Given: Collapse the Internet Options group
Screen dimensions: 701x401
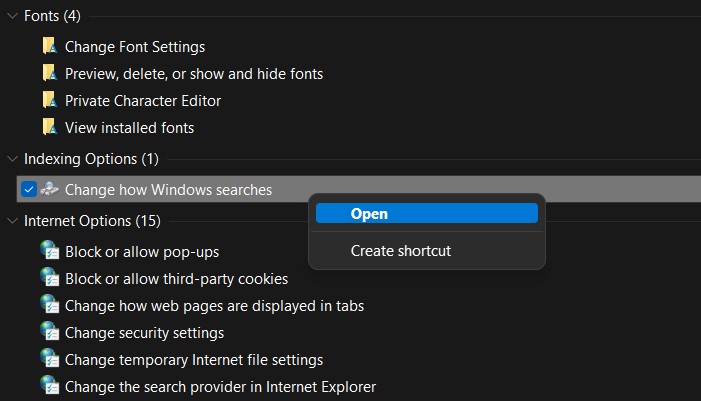Looking at the screenshot, I should point(12,220).
